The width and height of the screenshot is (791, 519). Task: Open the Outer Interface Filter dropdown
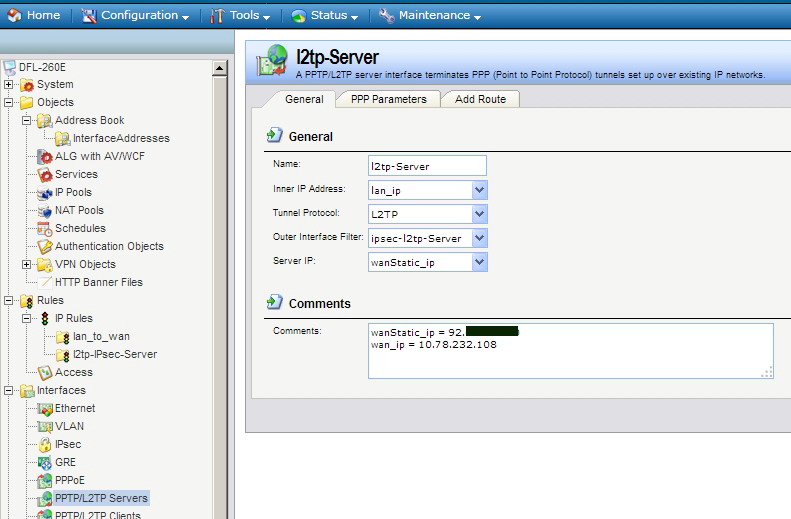pos(480,238)
